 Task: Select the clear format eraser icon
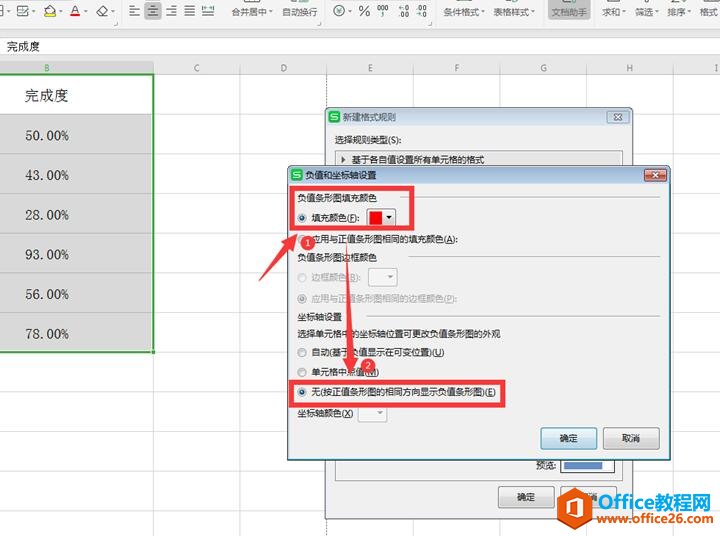(102, 11)
